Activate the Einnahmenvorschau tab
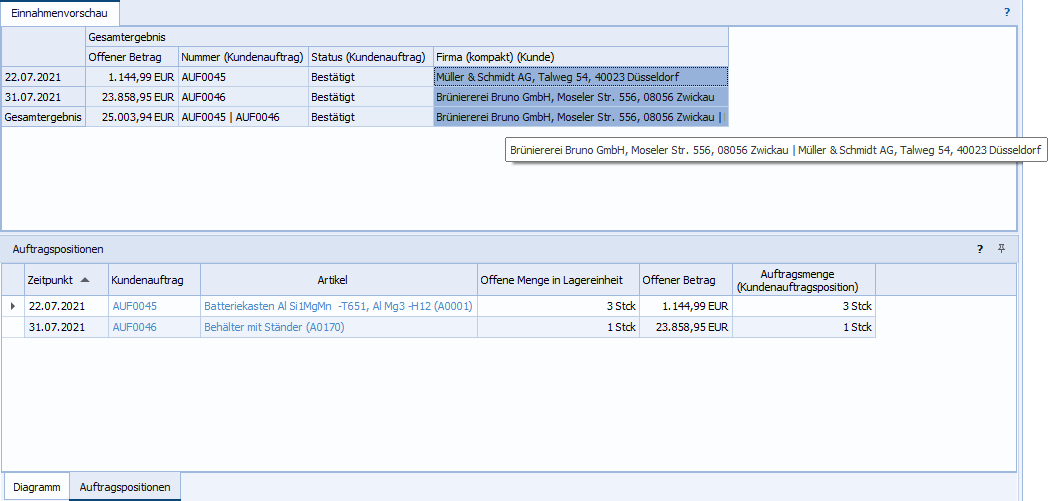1050x501 pixels. [x=59, y=13]
